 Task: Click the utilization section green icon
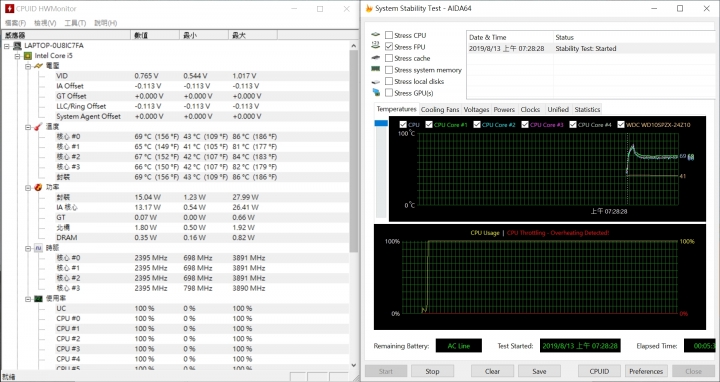(38, 298)
